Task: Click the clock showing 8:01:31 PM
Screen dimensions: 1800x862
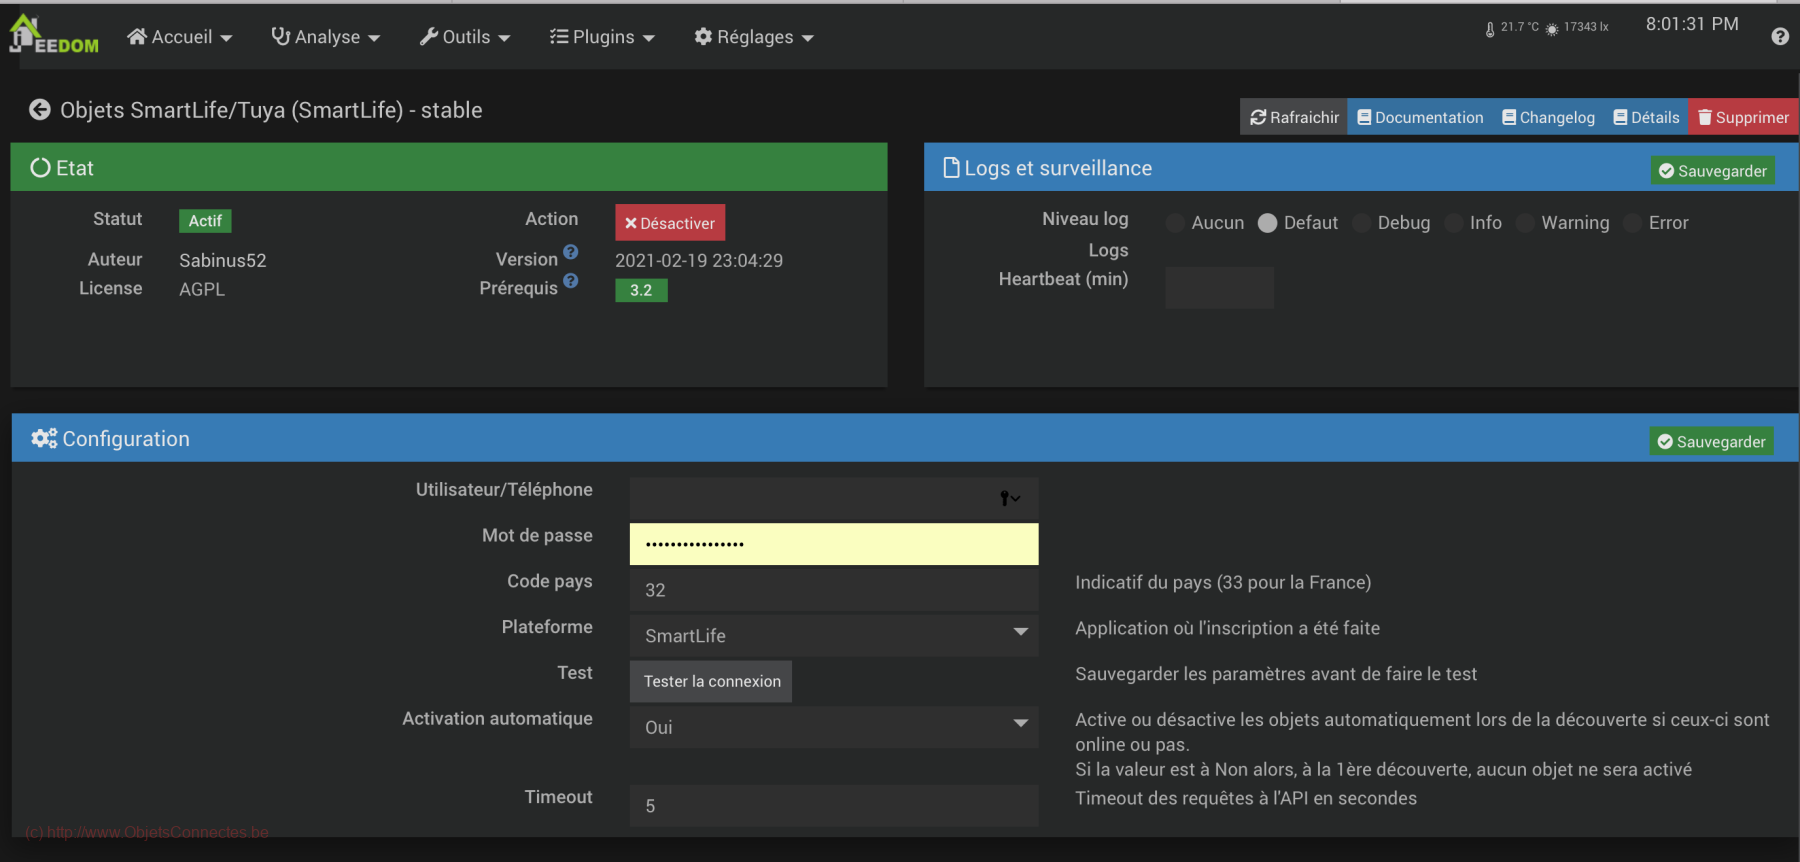Action: coord(1692,24)
